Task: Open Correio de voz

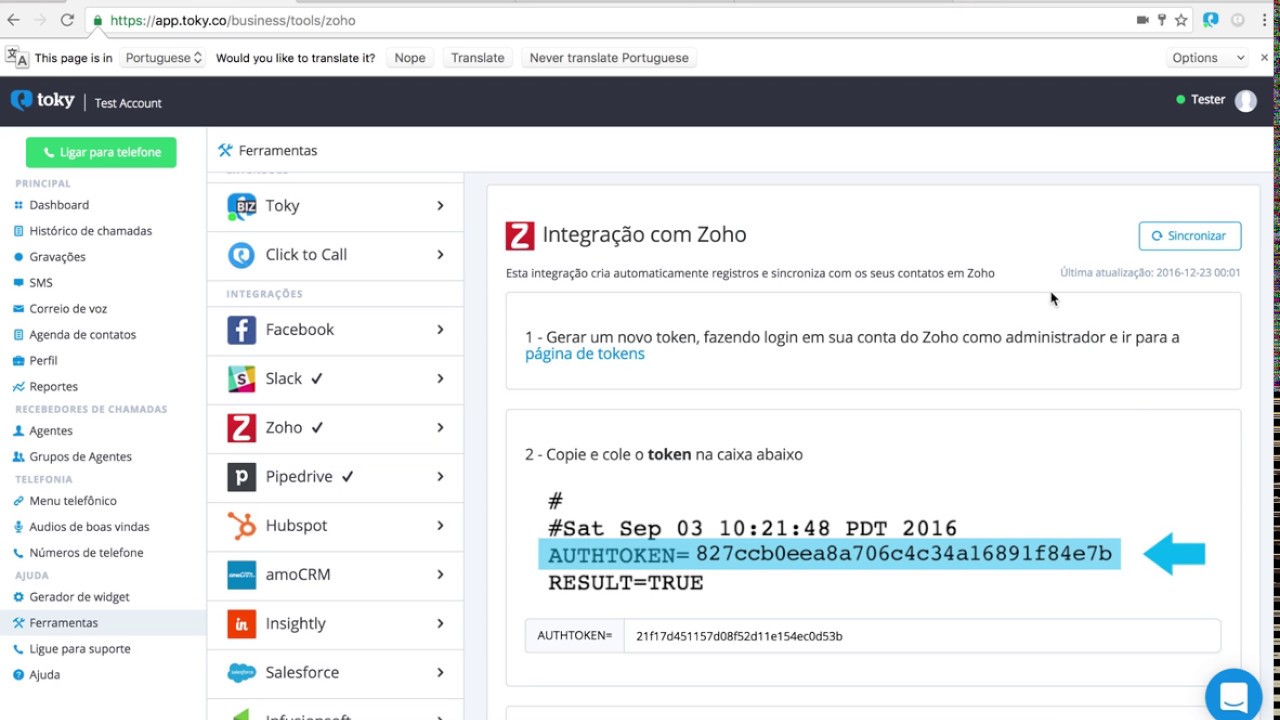Action: 68,309
